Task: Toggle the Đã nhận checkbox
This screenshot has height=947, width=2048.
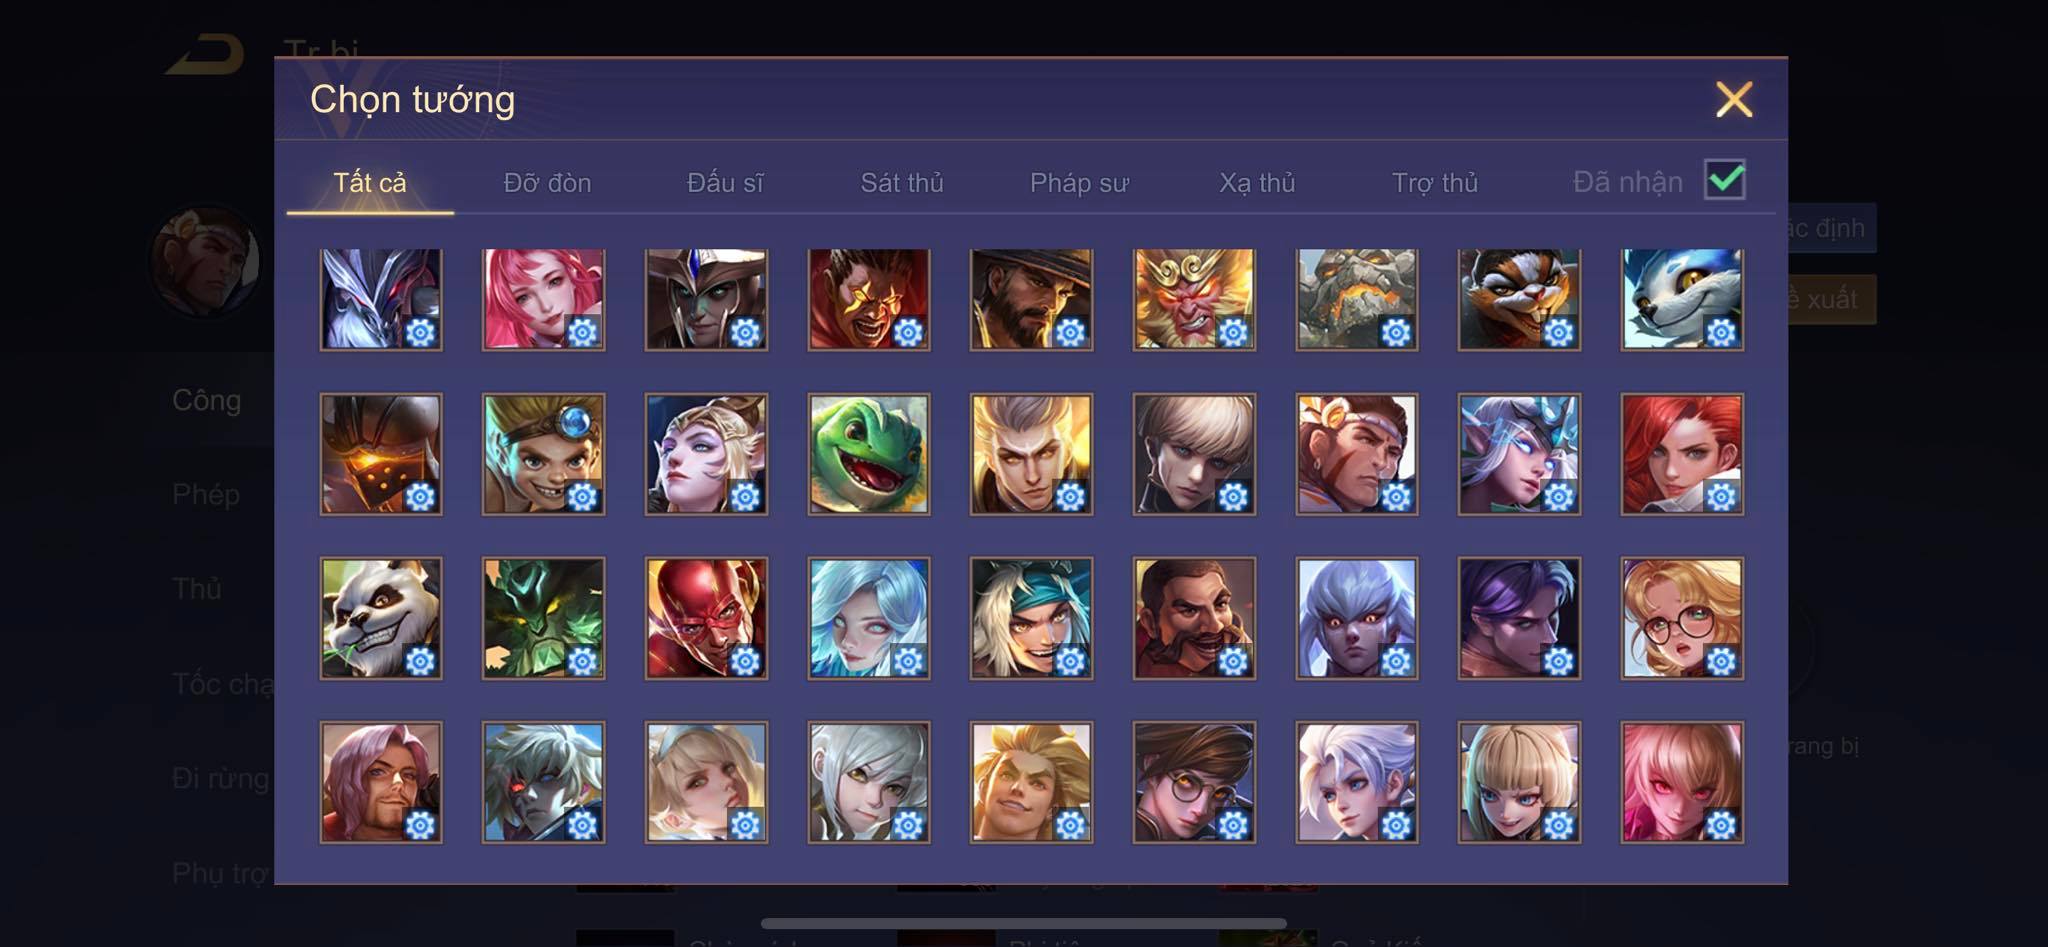Action: click(1725, 180)
